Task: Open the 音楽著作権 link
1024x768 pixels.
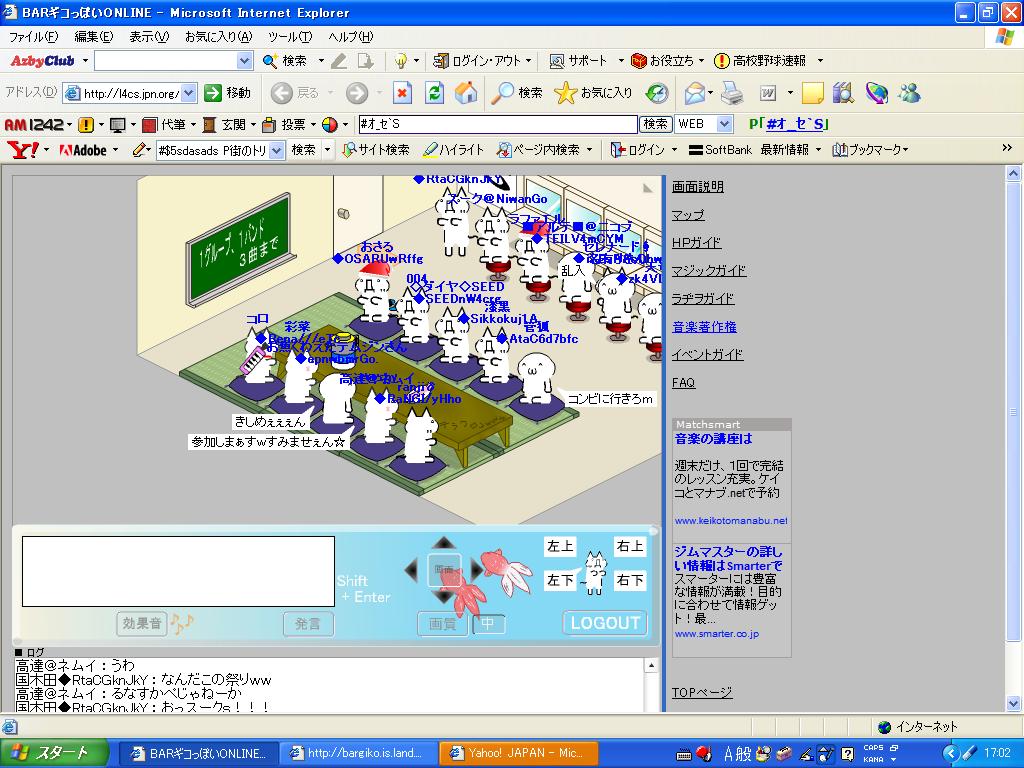Action: coord(704,327)
